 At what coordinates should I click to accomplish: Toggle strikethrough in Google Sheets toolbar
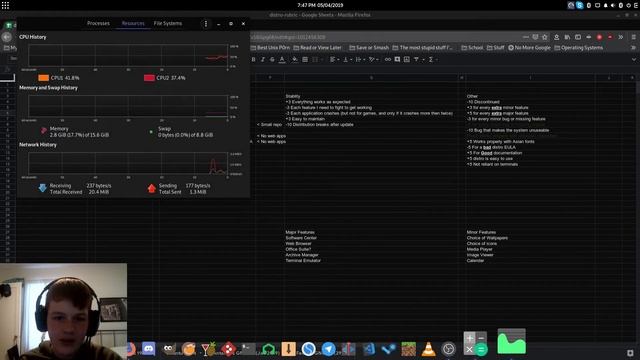[x=272, y=60]
